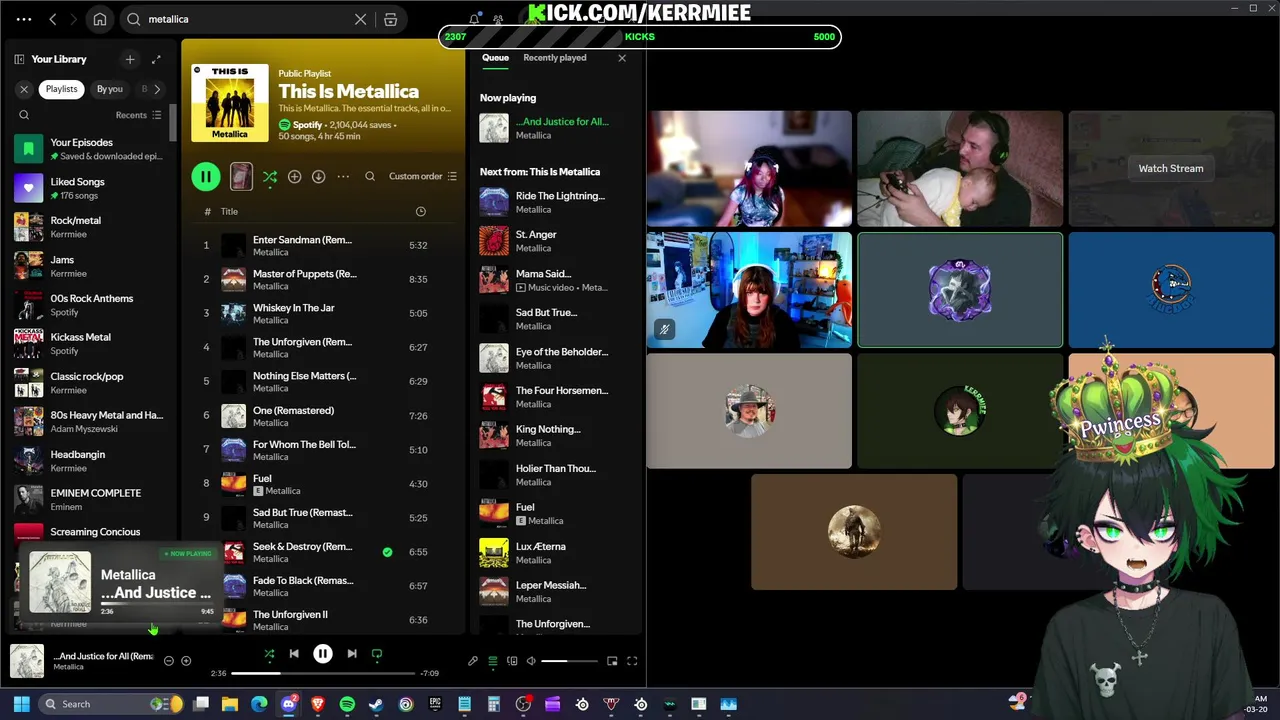Show lyrics with the microphone icon

pos(473,661)
